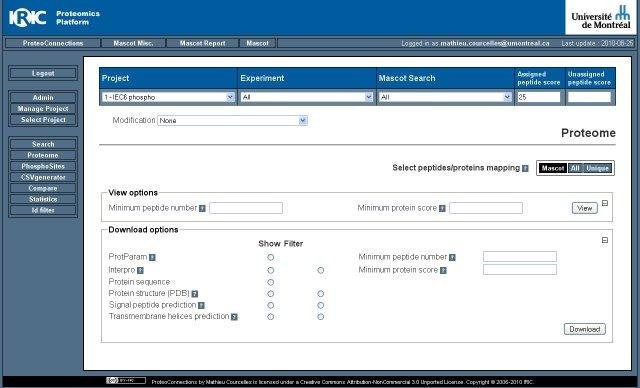This screenshot has height=388, width=640.
Task: Click the Creative Commons license badge
Action: (x=126, y=381)
